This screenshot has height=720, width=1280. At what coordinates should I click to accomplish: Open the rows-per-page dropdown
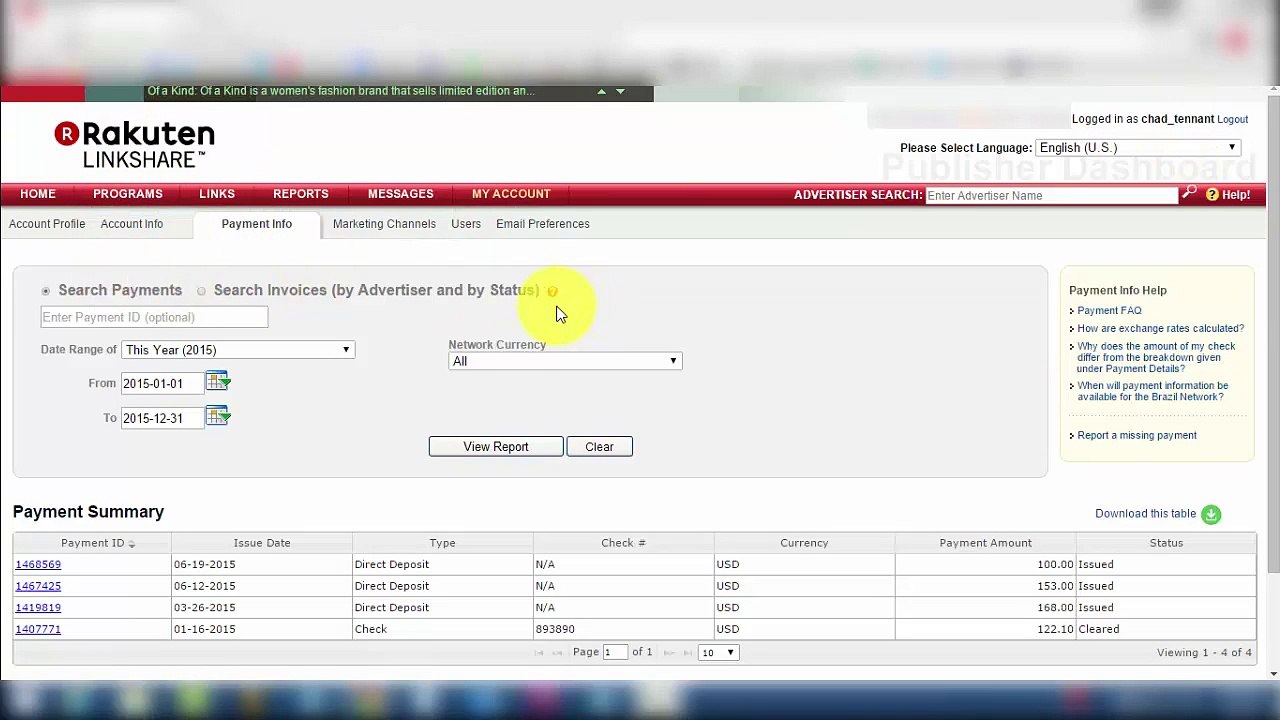click(x=718, y=652)
